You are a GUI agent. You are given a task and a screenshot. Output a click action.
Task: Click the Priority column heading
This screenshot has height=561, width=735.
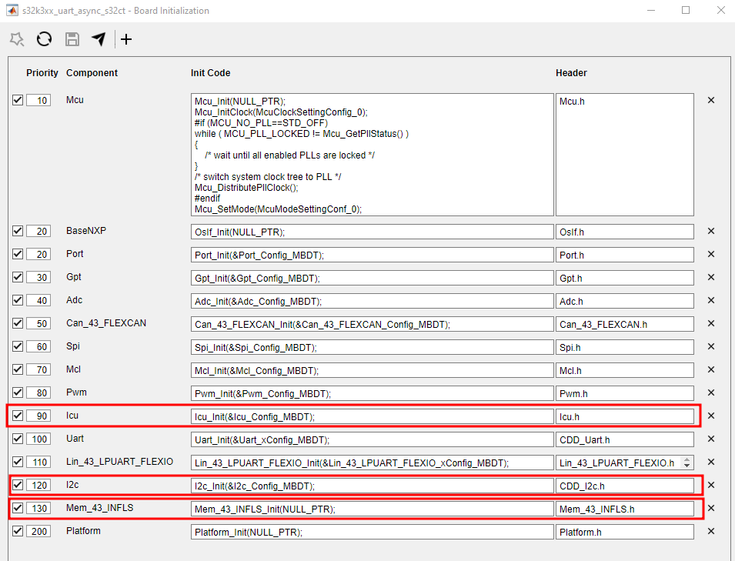coord(42,73)
